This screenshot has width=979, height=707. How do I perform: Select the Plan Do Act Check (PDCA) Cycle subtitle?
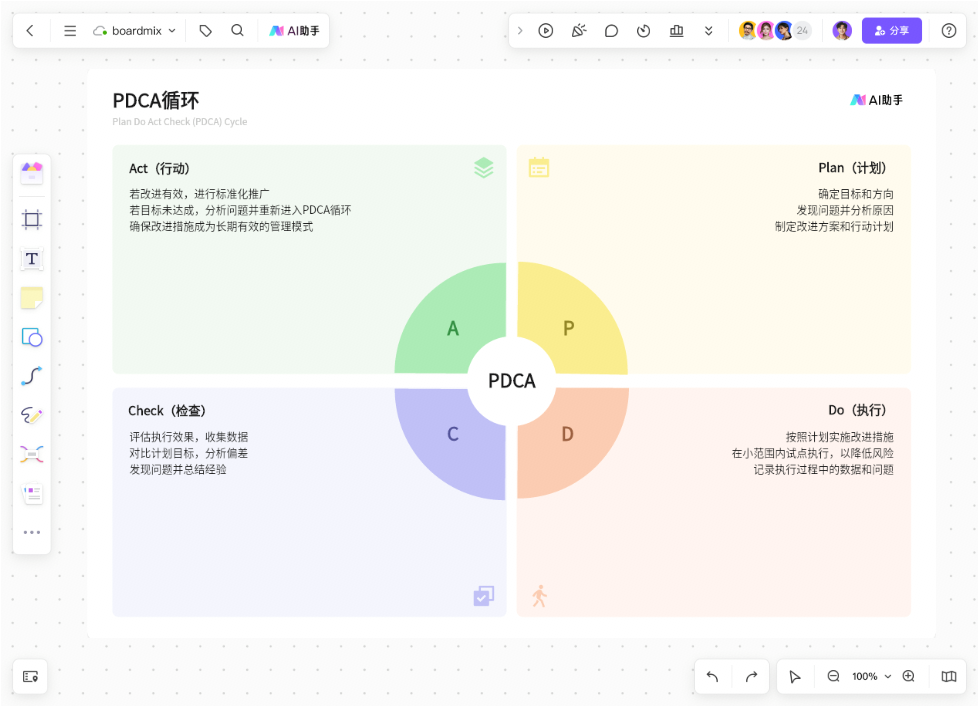(x=180, y=122)
